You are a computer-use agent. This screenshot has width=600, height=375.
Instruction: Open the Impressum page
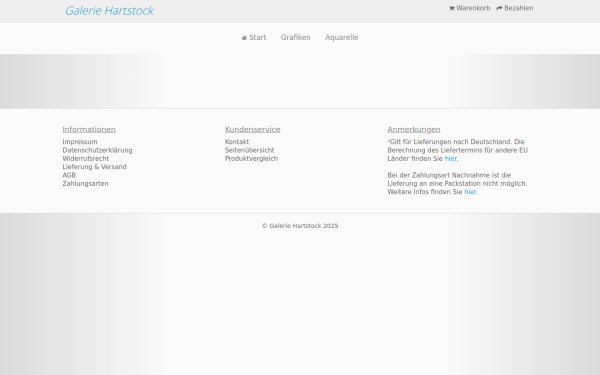[80, 142]
